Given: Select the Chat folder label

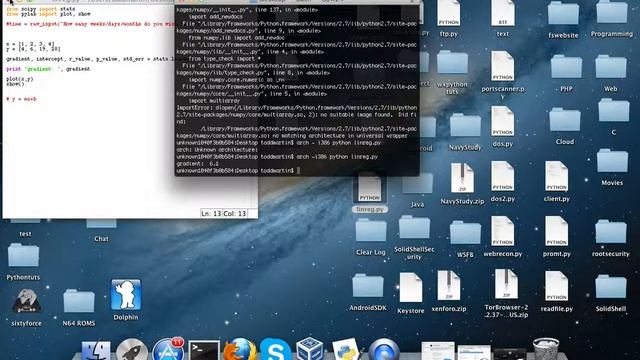Looking at the screenshot, I should point(101,239).
